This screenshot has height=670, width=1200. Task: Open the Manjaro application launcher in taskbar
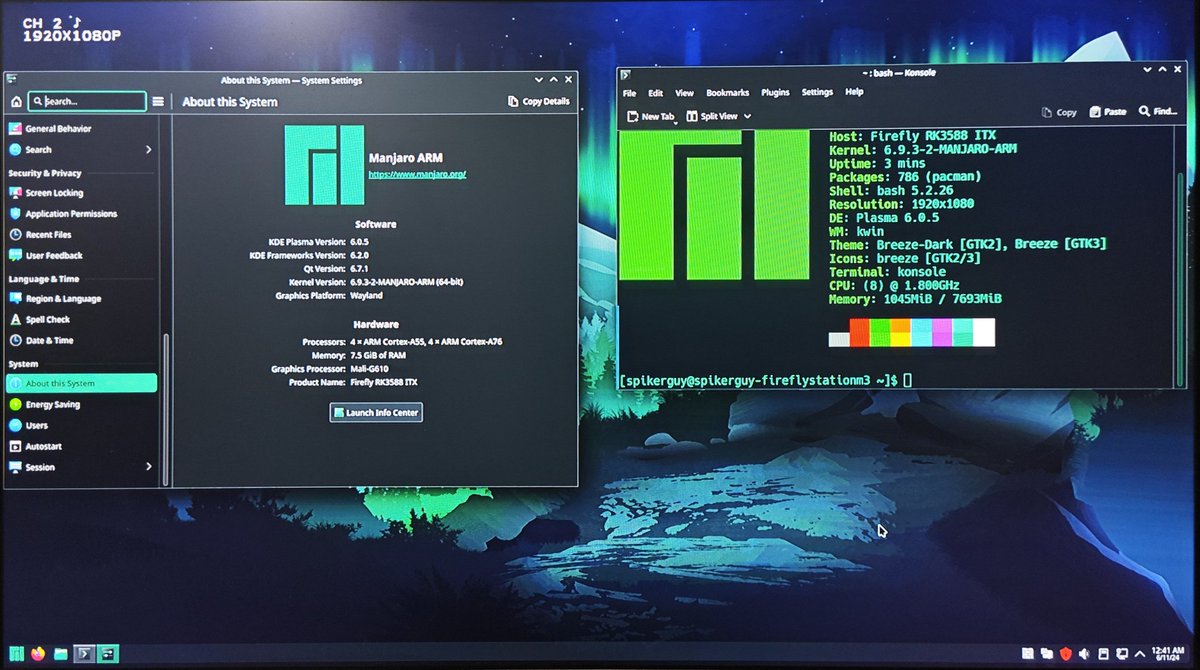(x=16, y=654)
